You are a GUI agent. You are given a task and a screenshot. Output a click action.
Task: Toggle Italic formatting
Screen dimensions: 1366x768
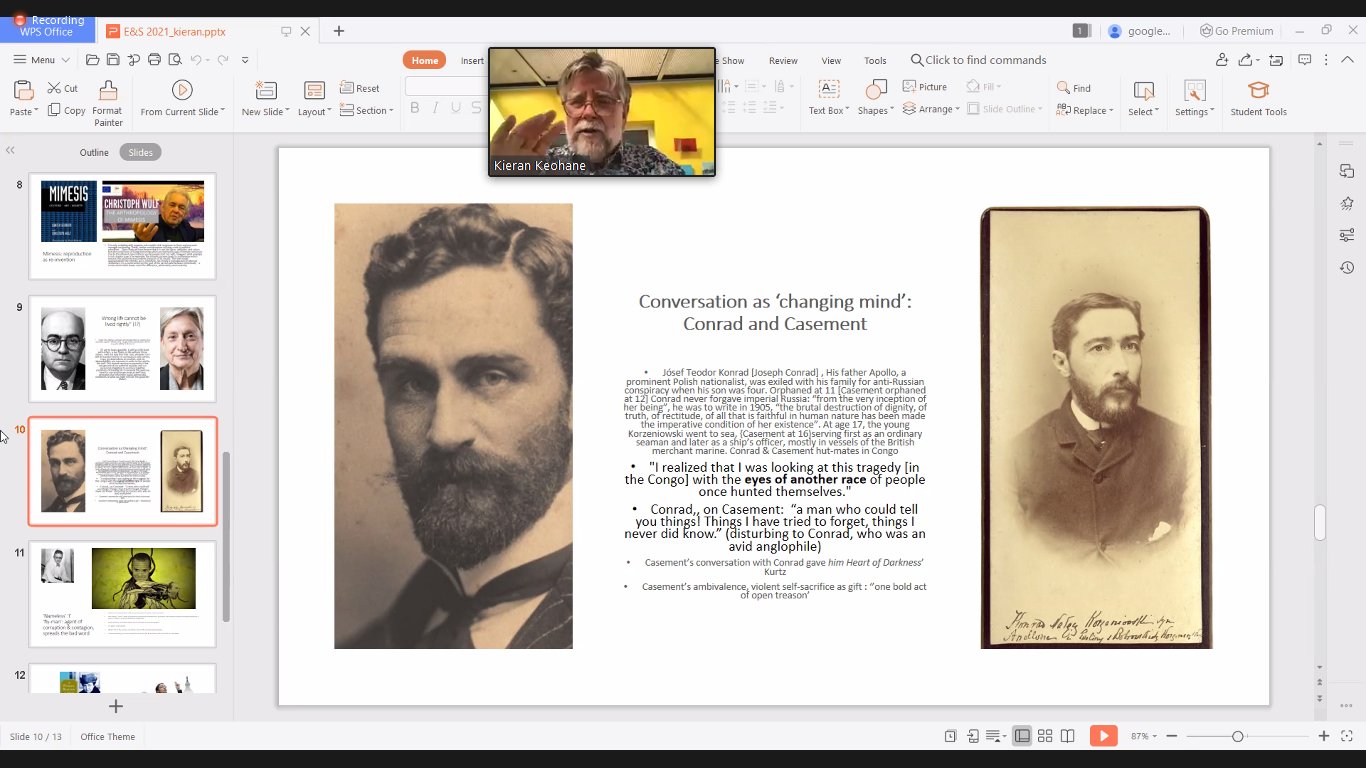[x=435, y=108]
